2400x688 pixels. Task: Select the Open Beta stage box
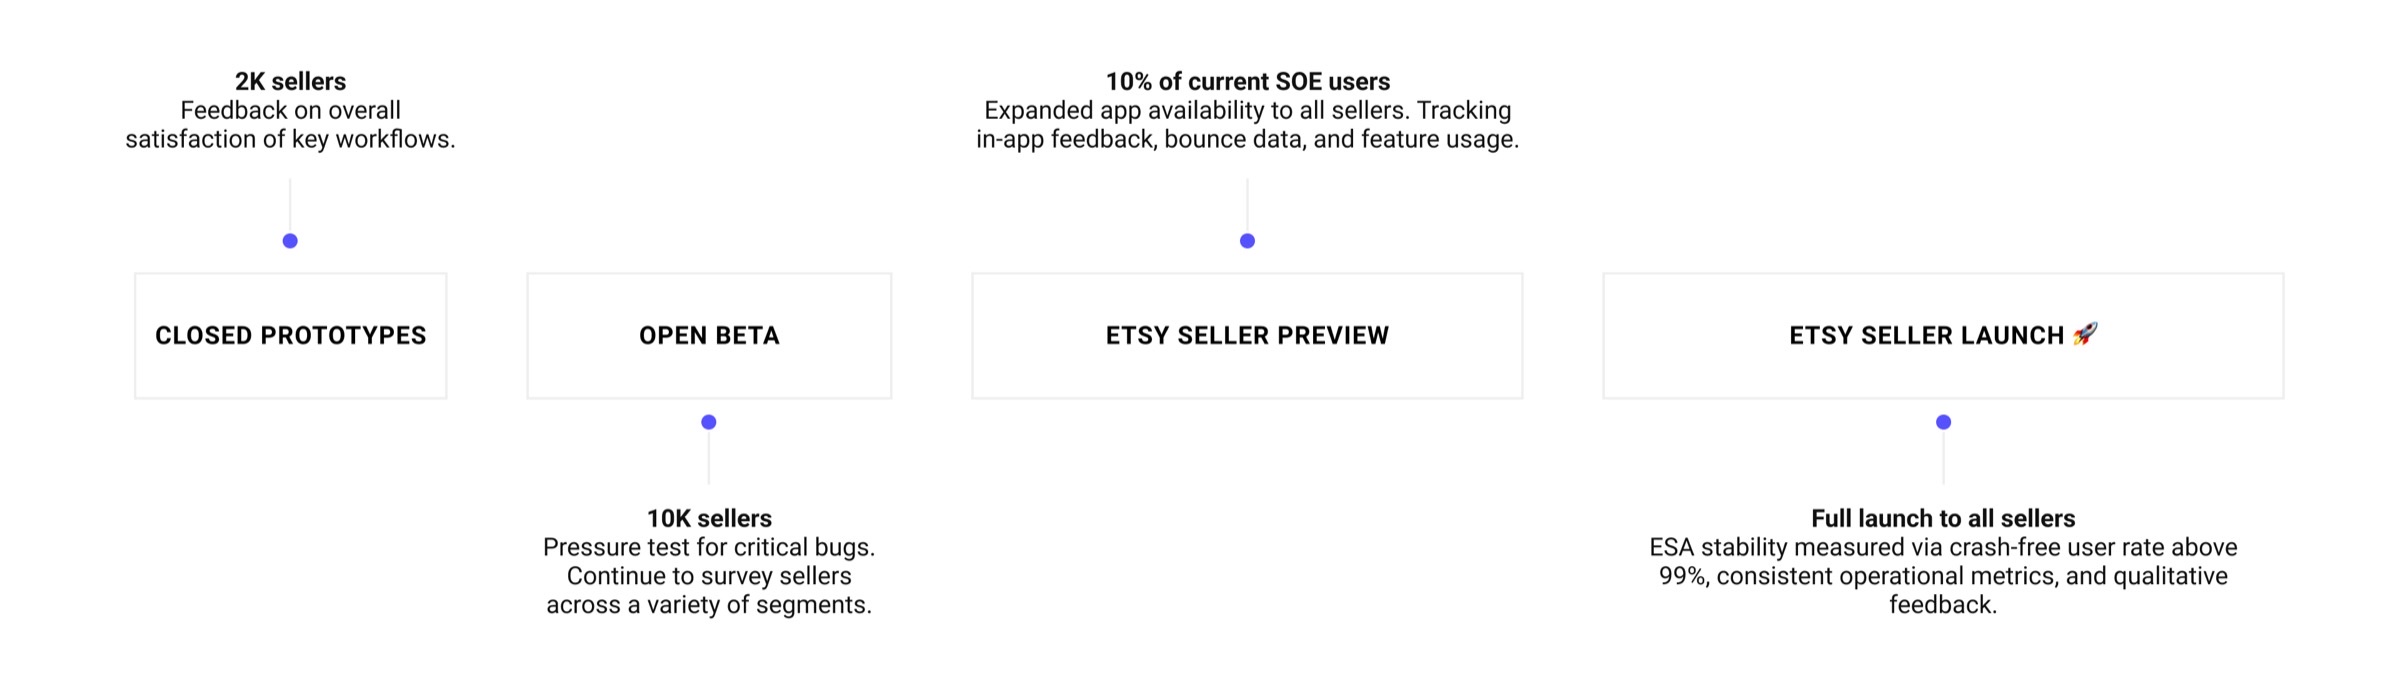[x=709, y=336]
